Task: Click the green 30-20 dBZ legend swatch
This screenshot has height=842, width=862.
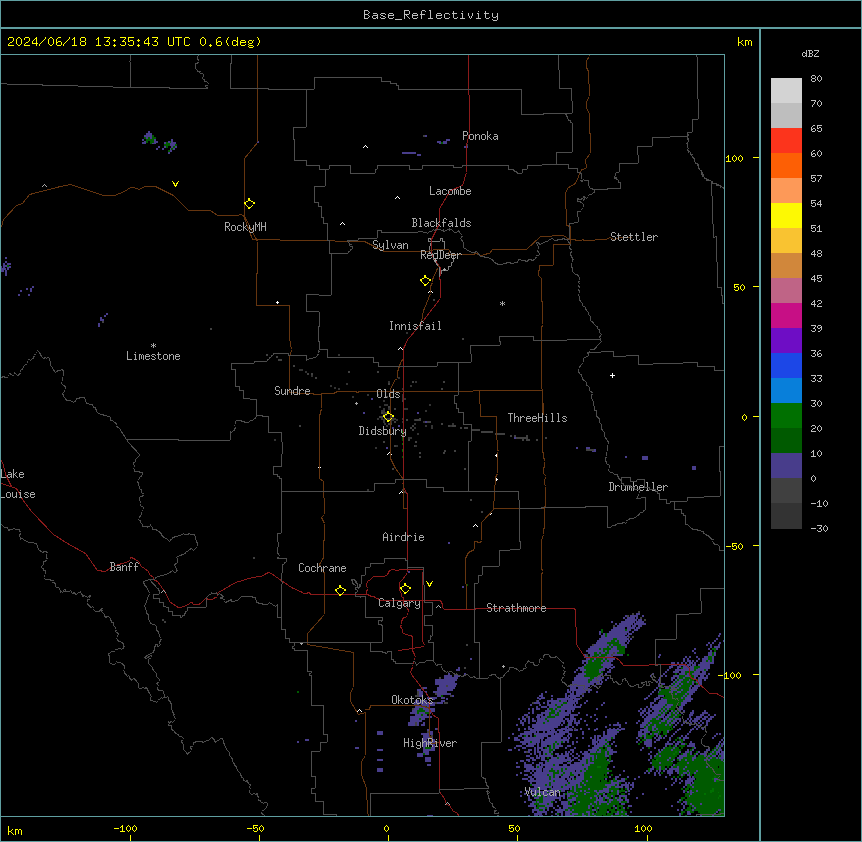Action: pyautogui.click(x=786, y=416)
